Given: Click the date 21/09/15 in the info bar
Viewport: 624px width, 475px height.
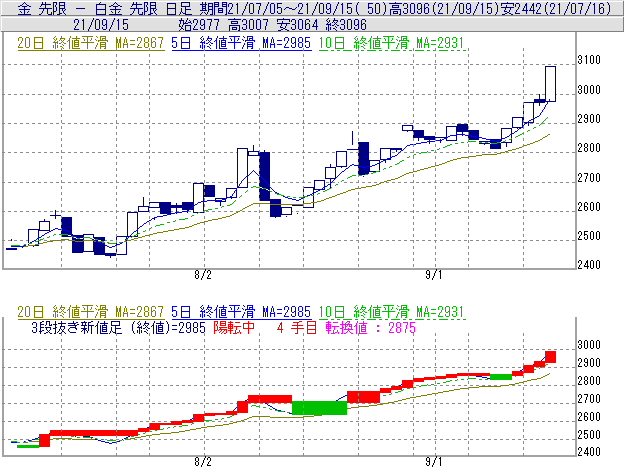Looking at the screenshot, I should click(101, 25).
